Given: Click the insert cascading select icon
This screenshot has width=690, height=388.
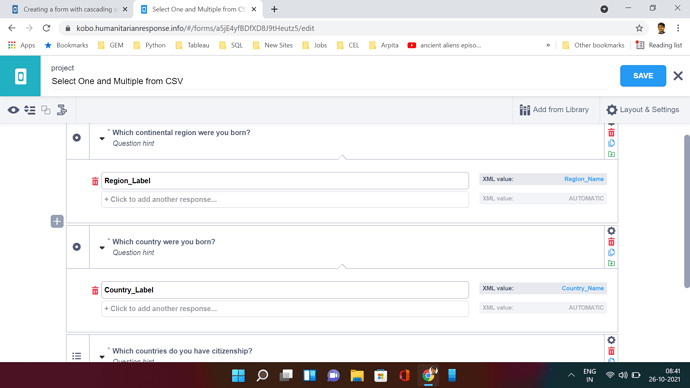Looking at the screenshot, I should pos(62,110).
